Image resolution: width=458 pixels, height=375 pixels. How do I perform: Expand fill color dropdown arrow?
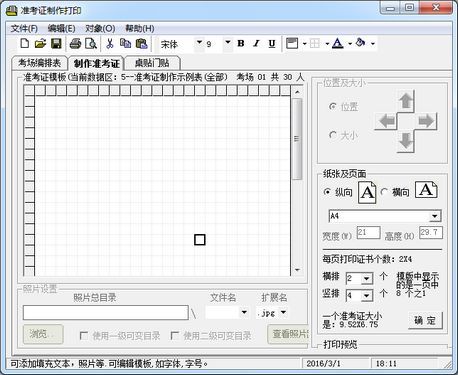click(x=373, y=44)
